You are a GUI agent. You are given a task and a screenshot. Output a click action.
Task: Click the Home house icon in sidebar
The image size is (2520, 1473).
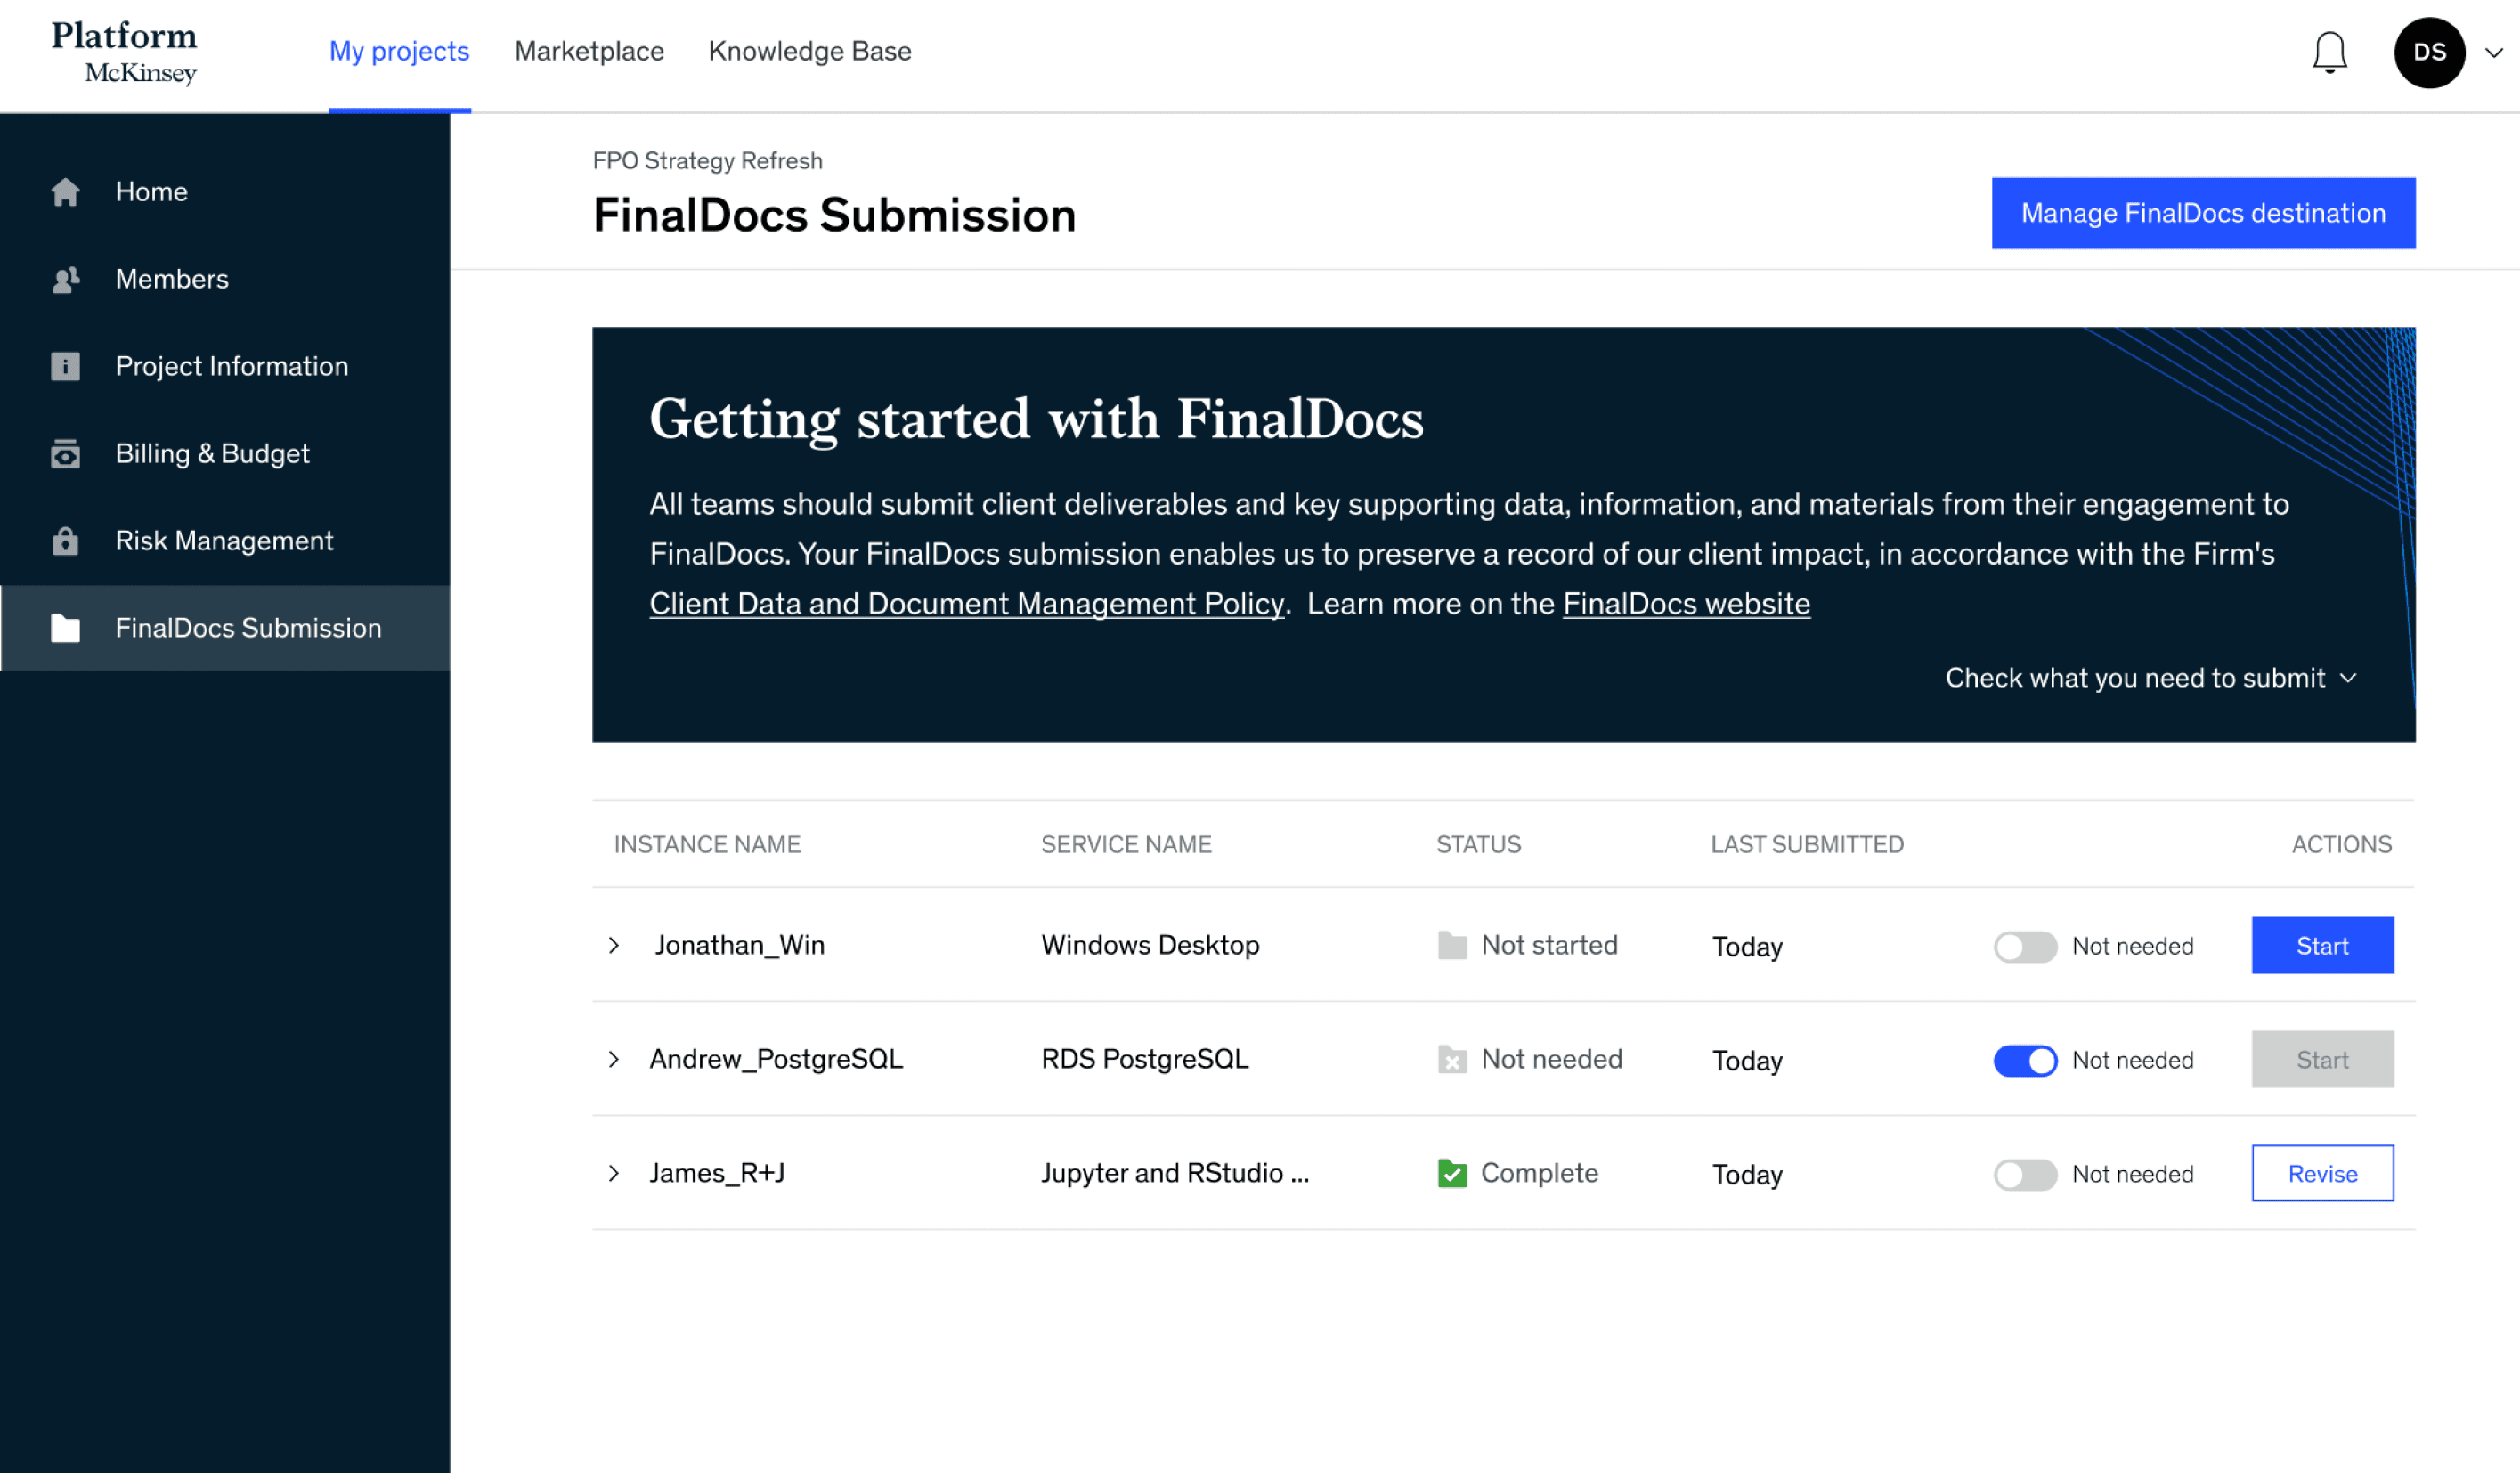click(66, 192)
